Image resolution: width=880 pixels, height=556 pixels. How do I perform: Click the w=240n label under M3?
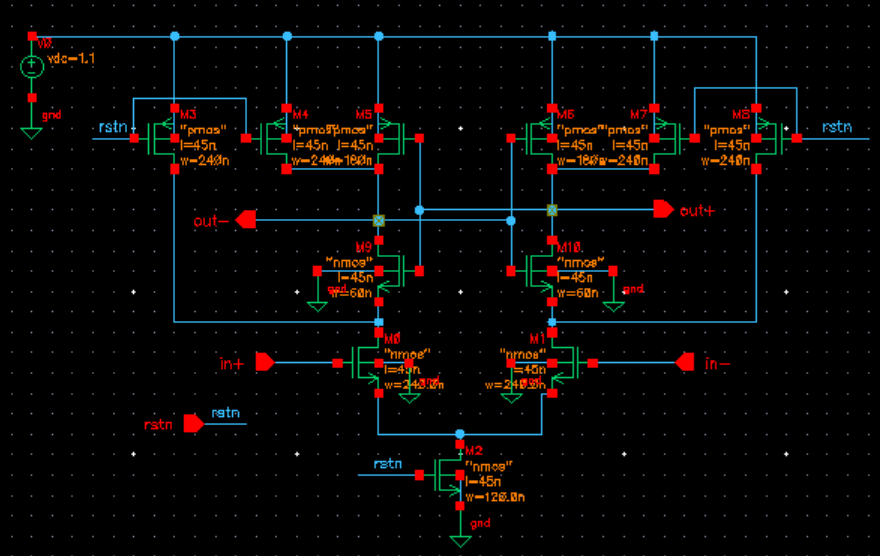[205, 161]
